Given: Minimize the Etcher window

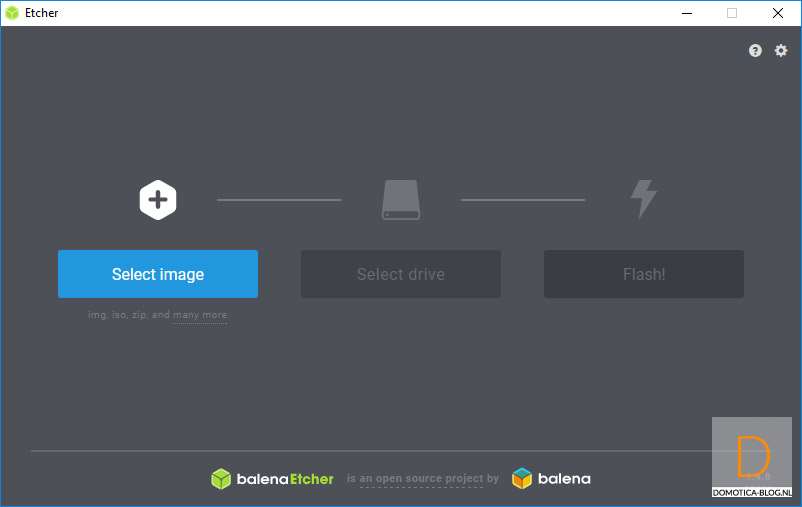Looking at the screenshot, I should [x=687, y=13].
